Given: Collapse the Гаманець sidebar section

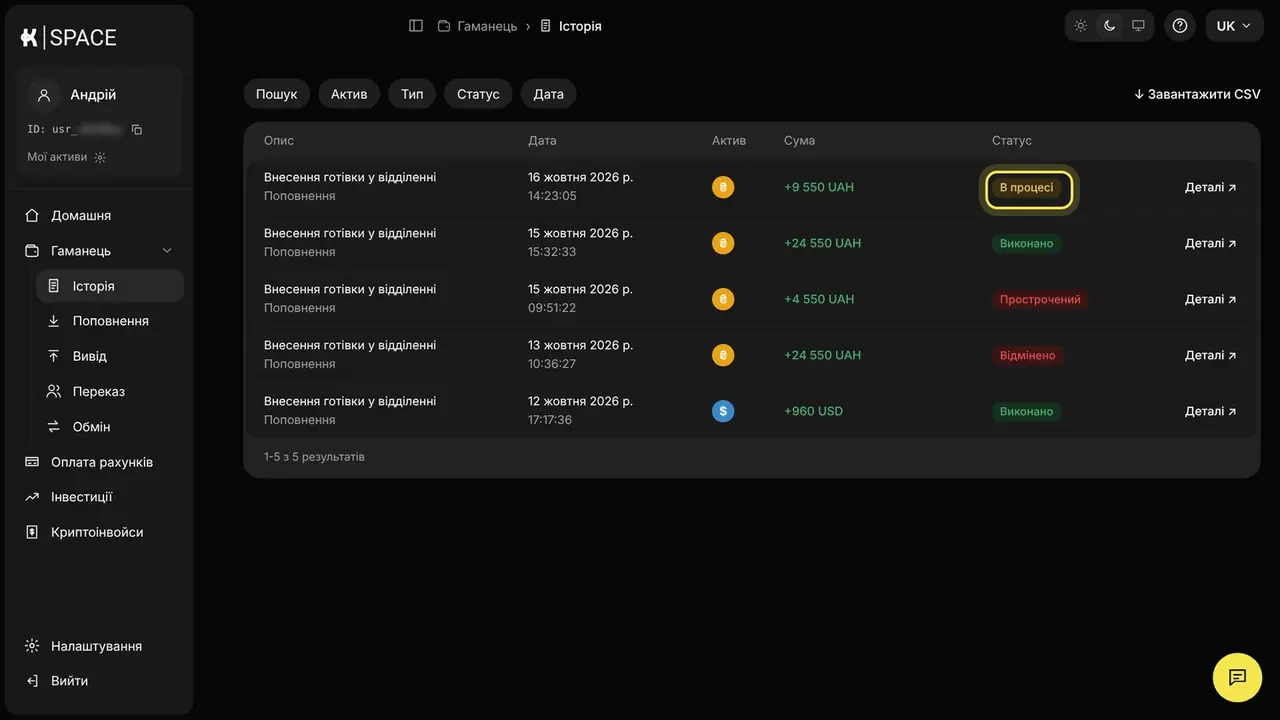Looking at the screenshot, I should point(167,251).
